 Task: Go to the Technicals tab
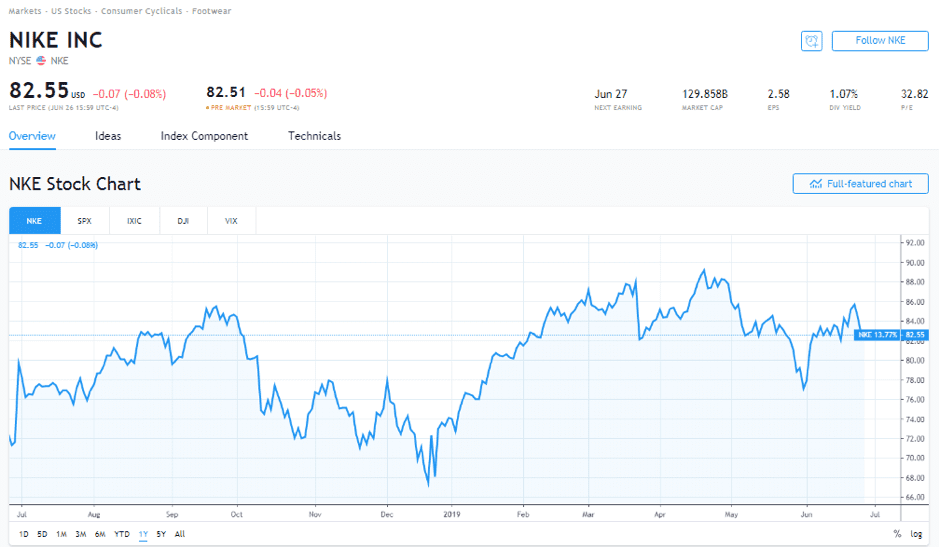tap(314, 136)
